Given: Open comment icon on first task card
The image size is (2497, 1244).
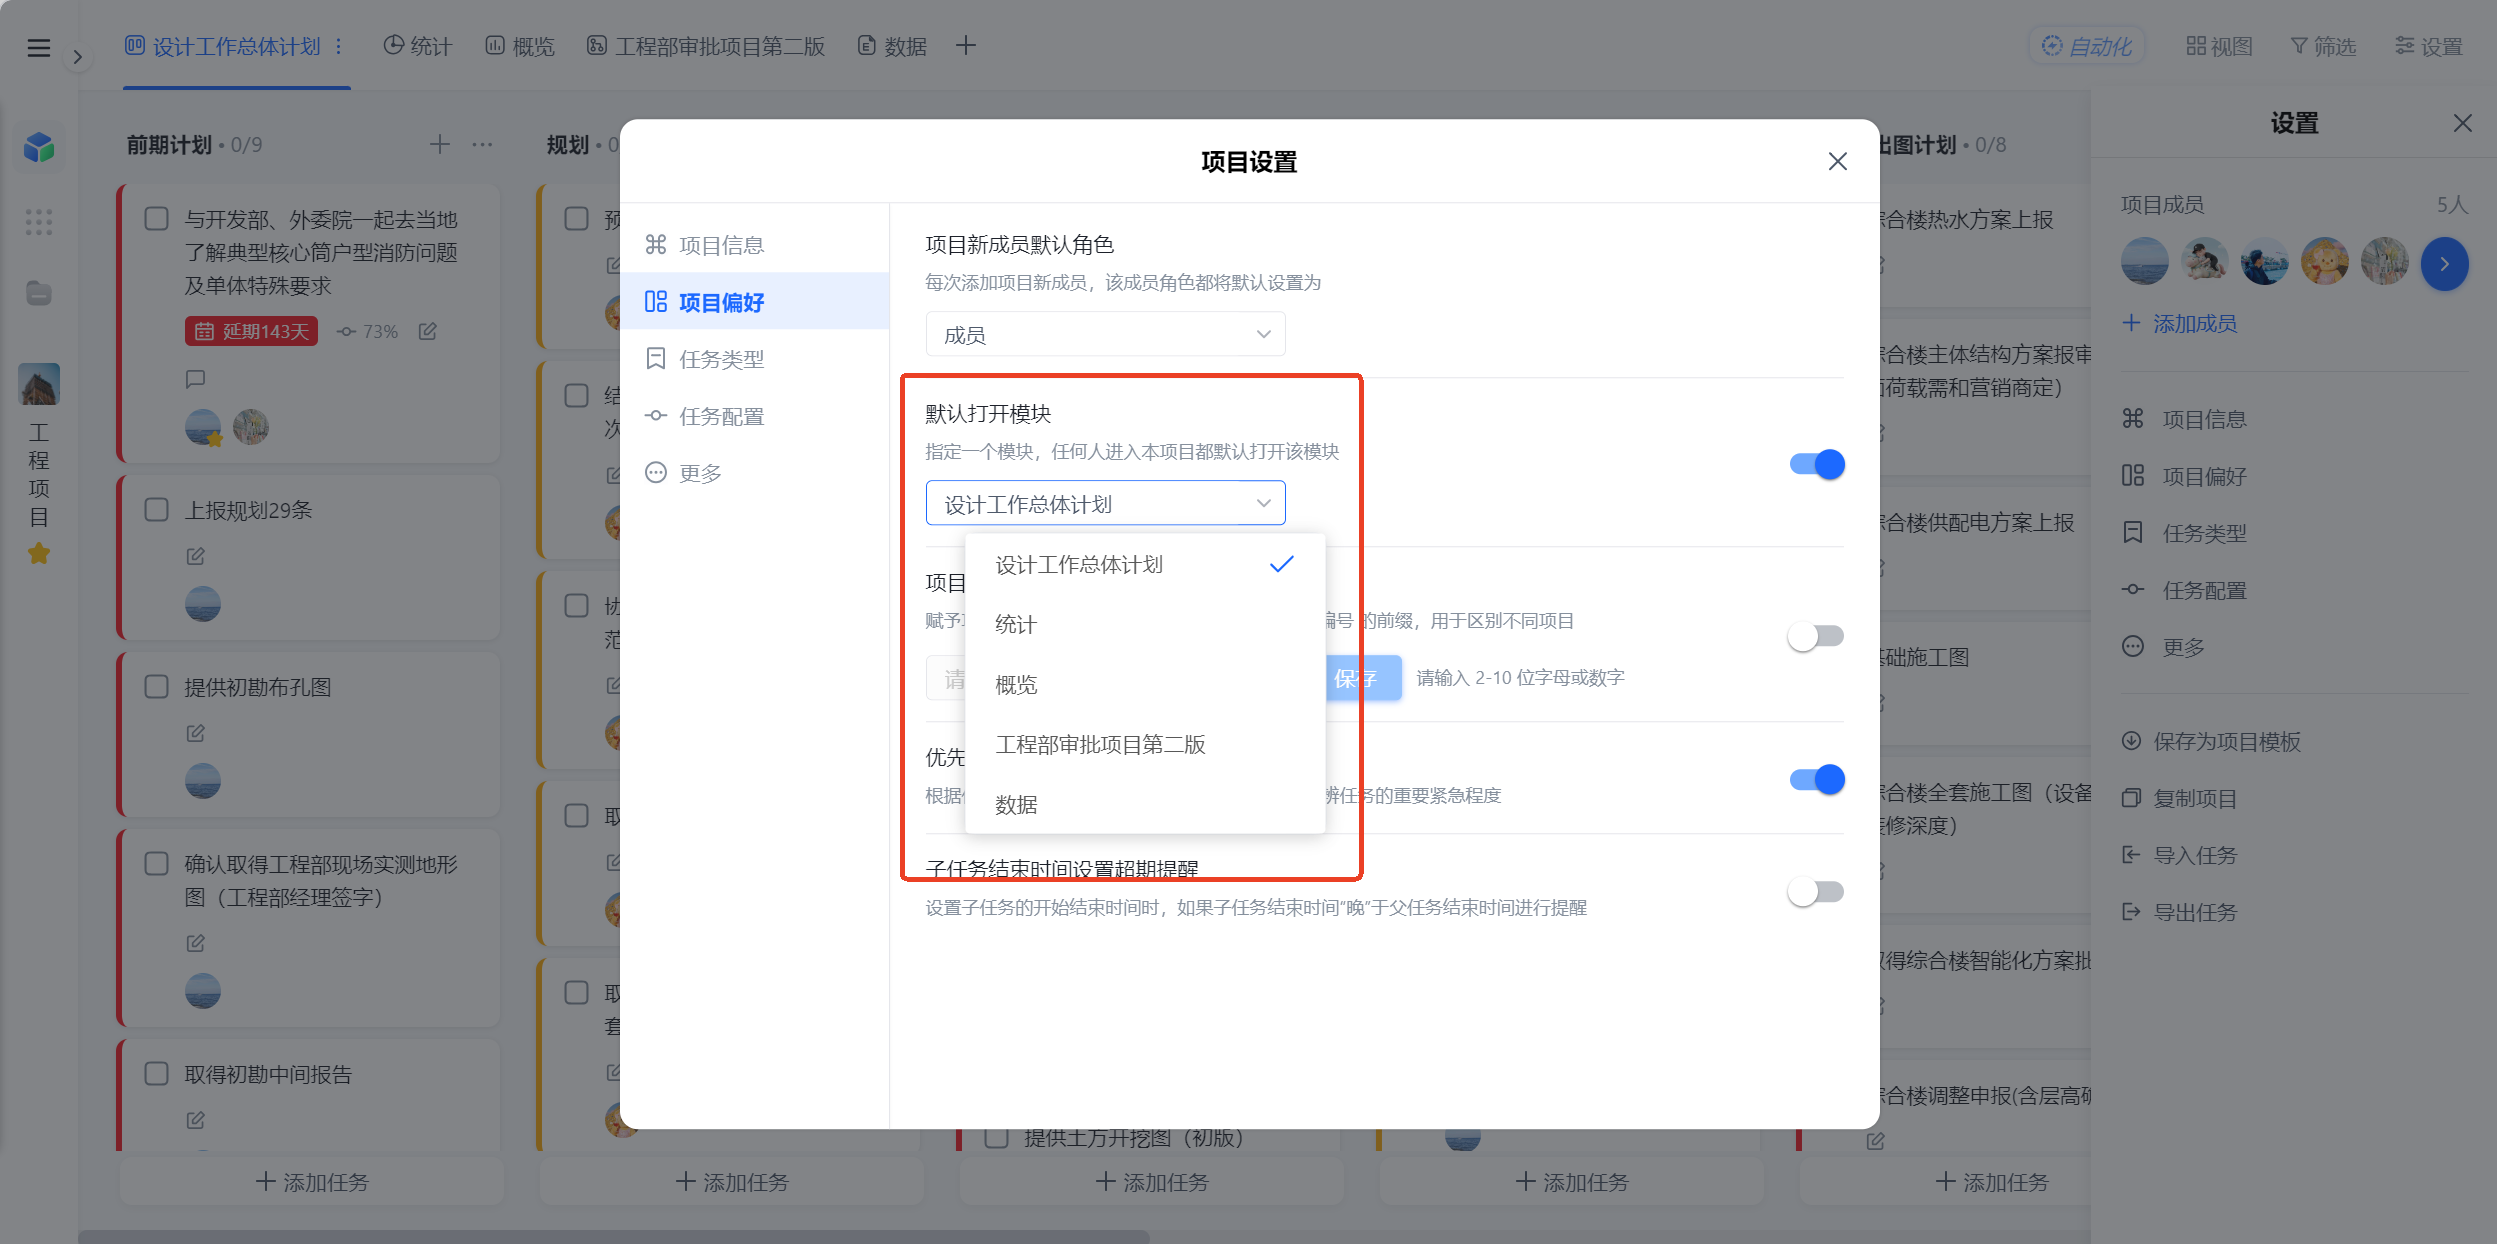Looking at the screenshot, I should coord(196,379).
